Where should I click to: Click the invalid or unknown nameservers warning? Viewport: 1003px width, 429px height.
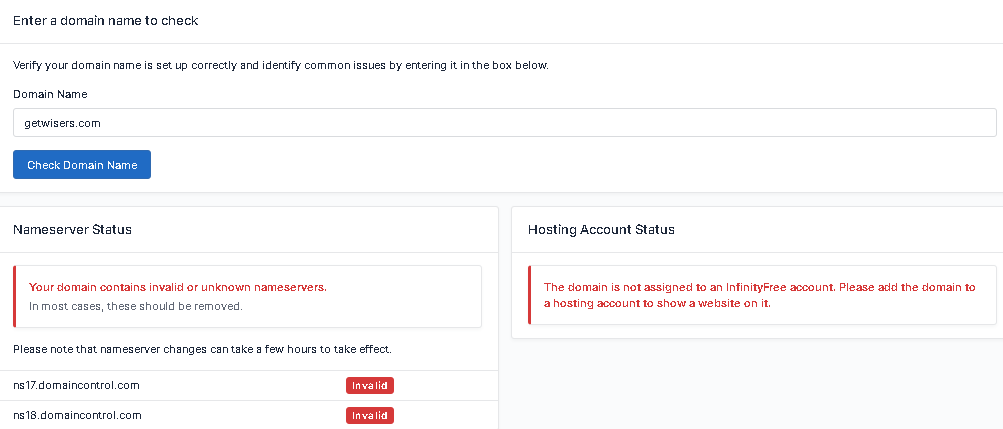178,287
